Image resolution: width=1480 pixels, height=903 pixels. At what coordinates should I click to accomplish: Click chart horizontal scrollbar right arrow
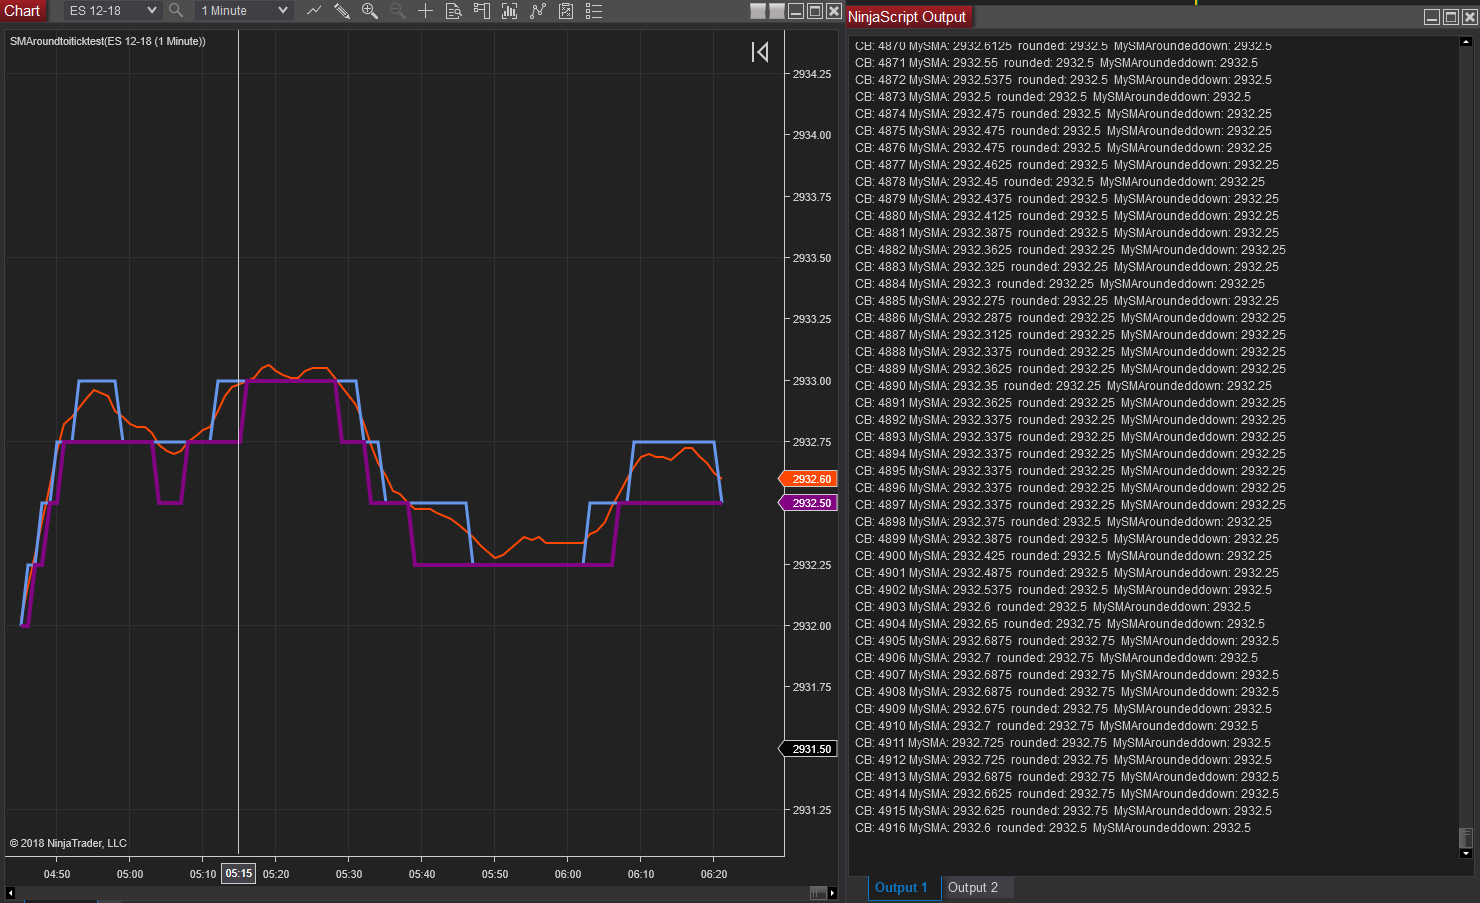click(x=833, y=893)
